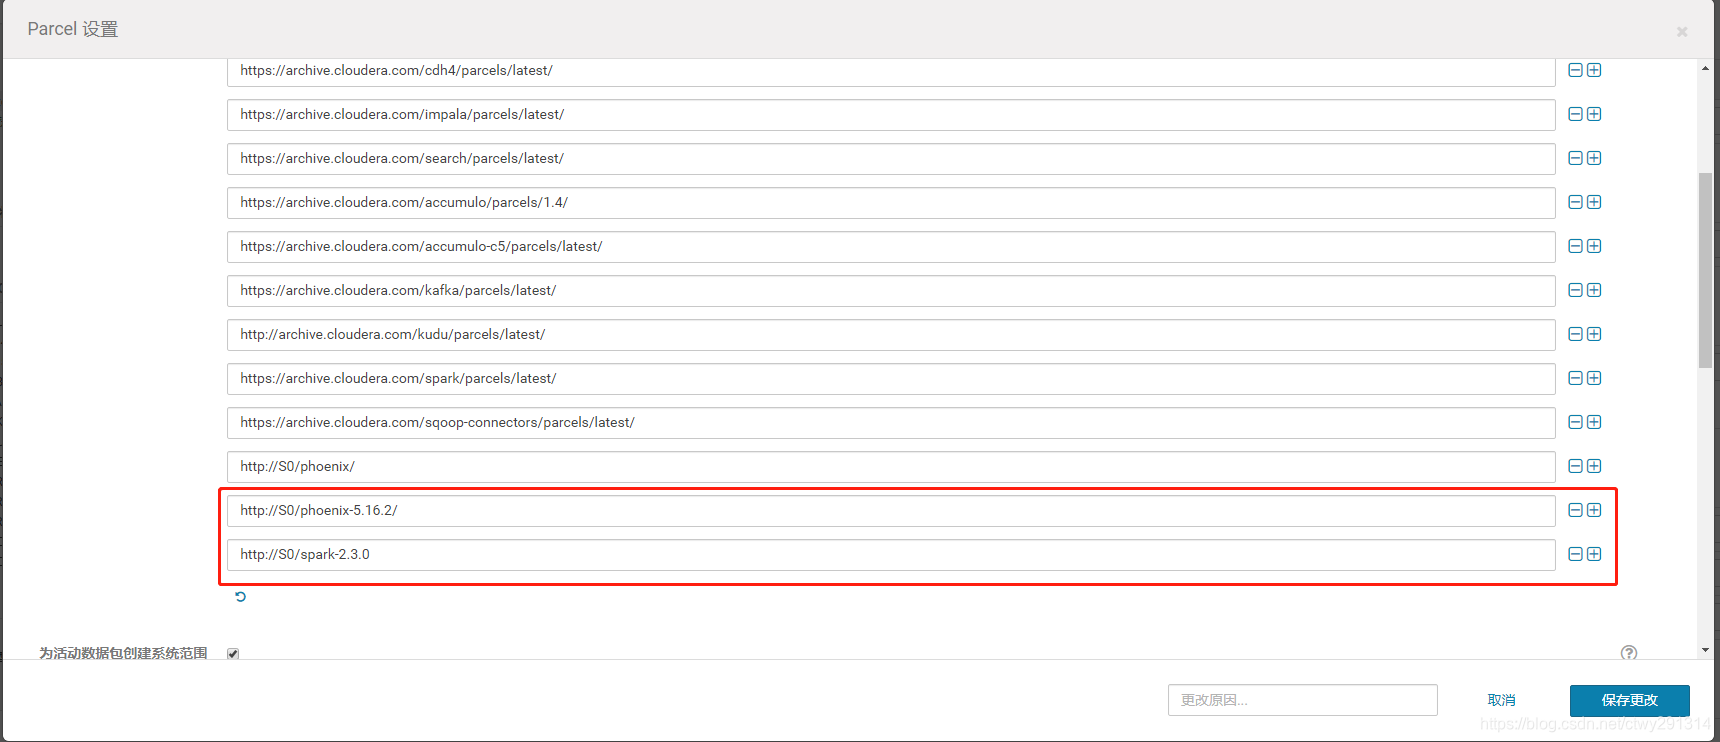Edit the spark/parcels/latest URL field
The height and width of the screenshot is (742, 1720).
(891, 379)
